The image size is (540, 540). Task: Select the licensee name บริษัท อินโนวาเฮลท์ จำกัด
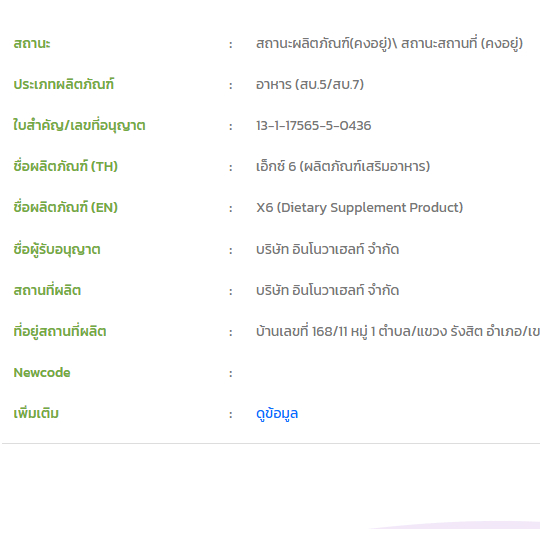click(328, 249)
